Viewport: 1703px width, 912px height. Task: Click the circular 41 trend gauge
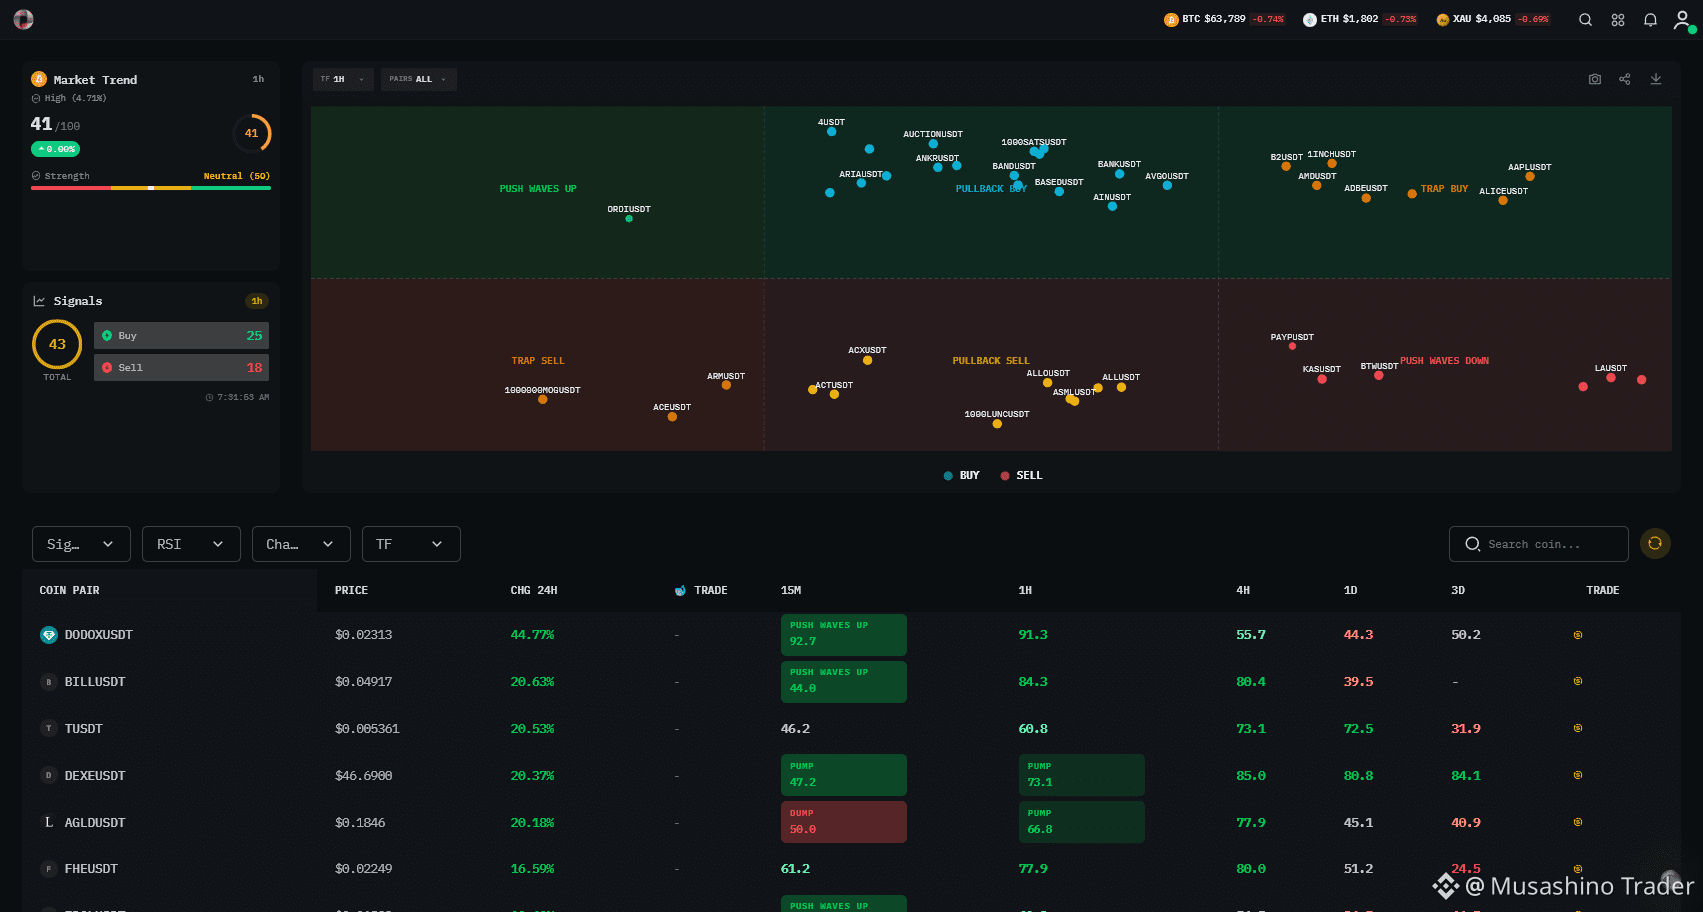coord(251,133)
